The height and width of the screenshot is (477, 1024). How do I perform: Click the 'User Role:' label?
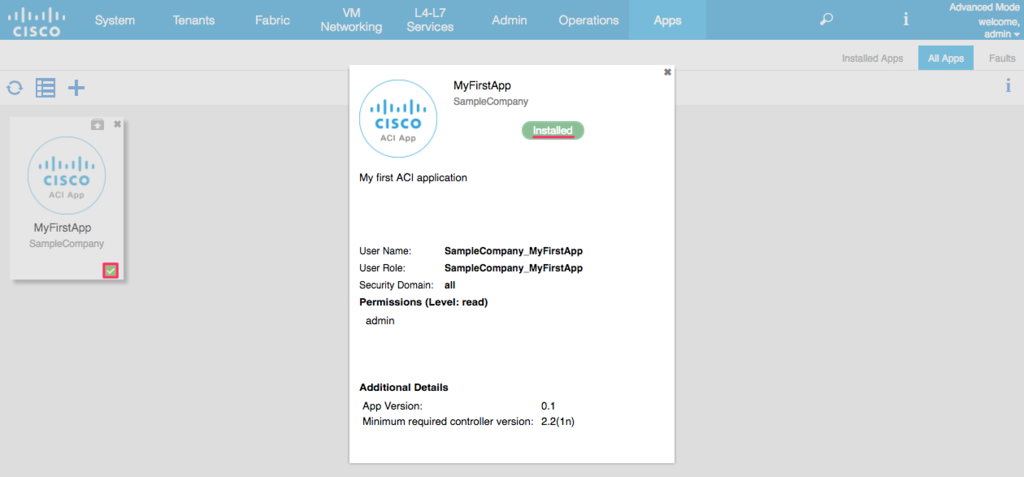(383, 268)
